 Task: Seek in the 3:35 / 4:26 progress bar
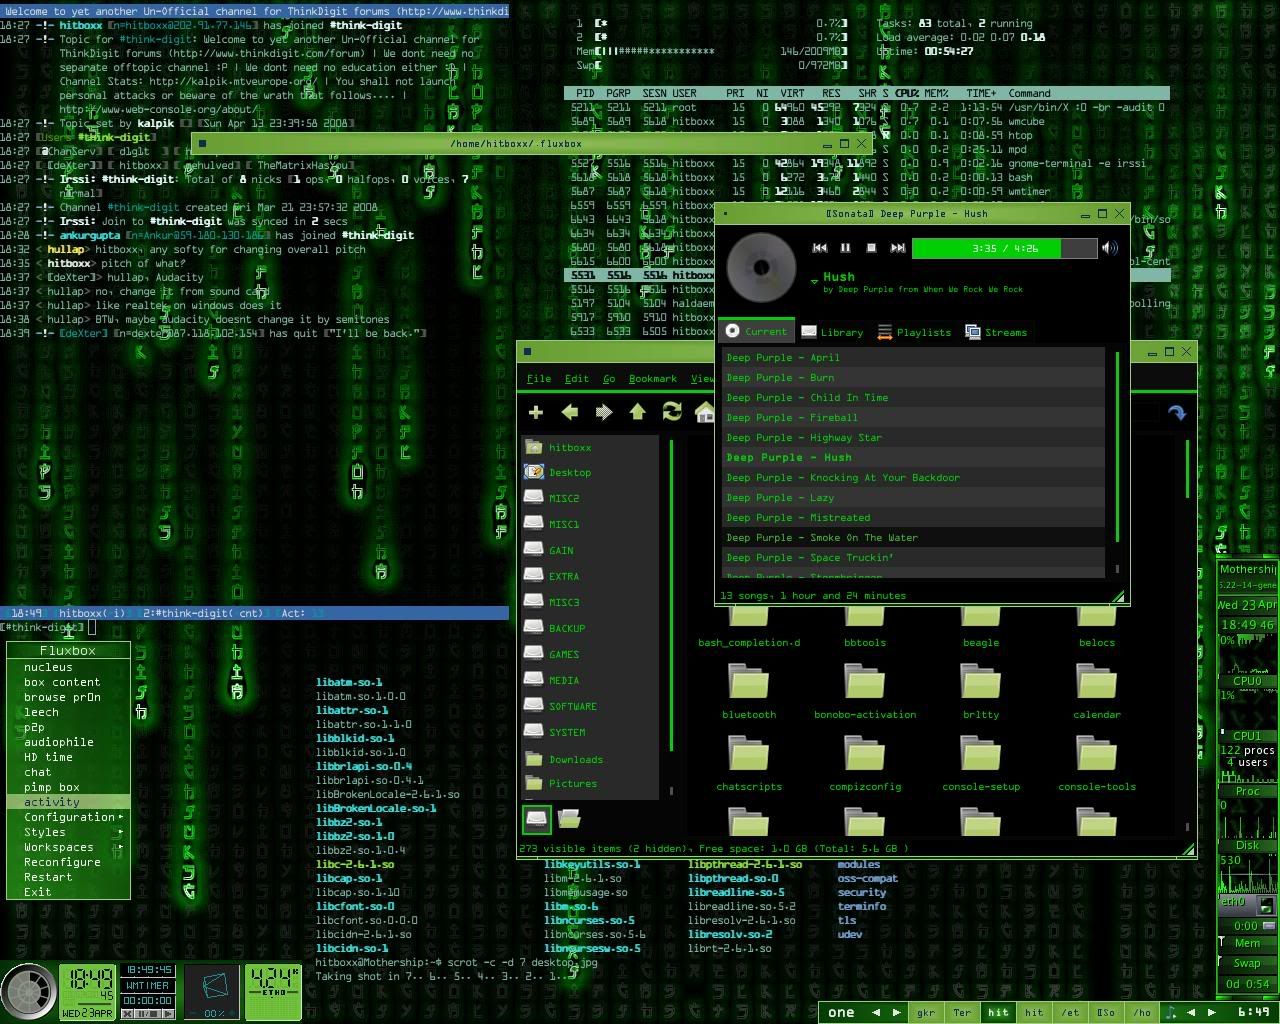pyautogui.click(x=1004, y=248)
